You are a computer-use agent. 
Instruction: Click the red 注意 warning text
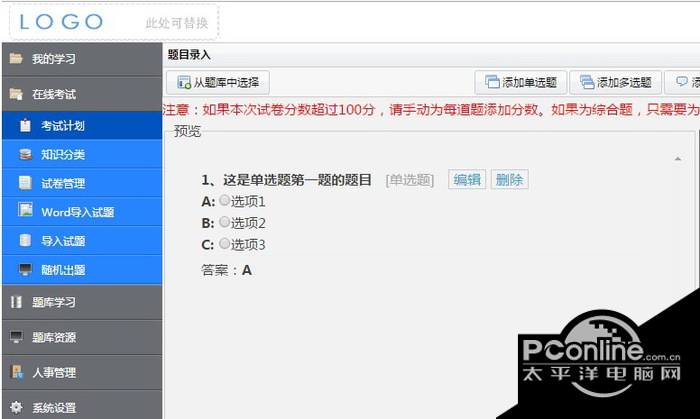click(431, 109)
